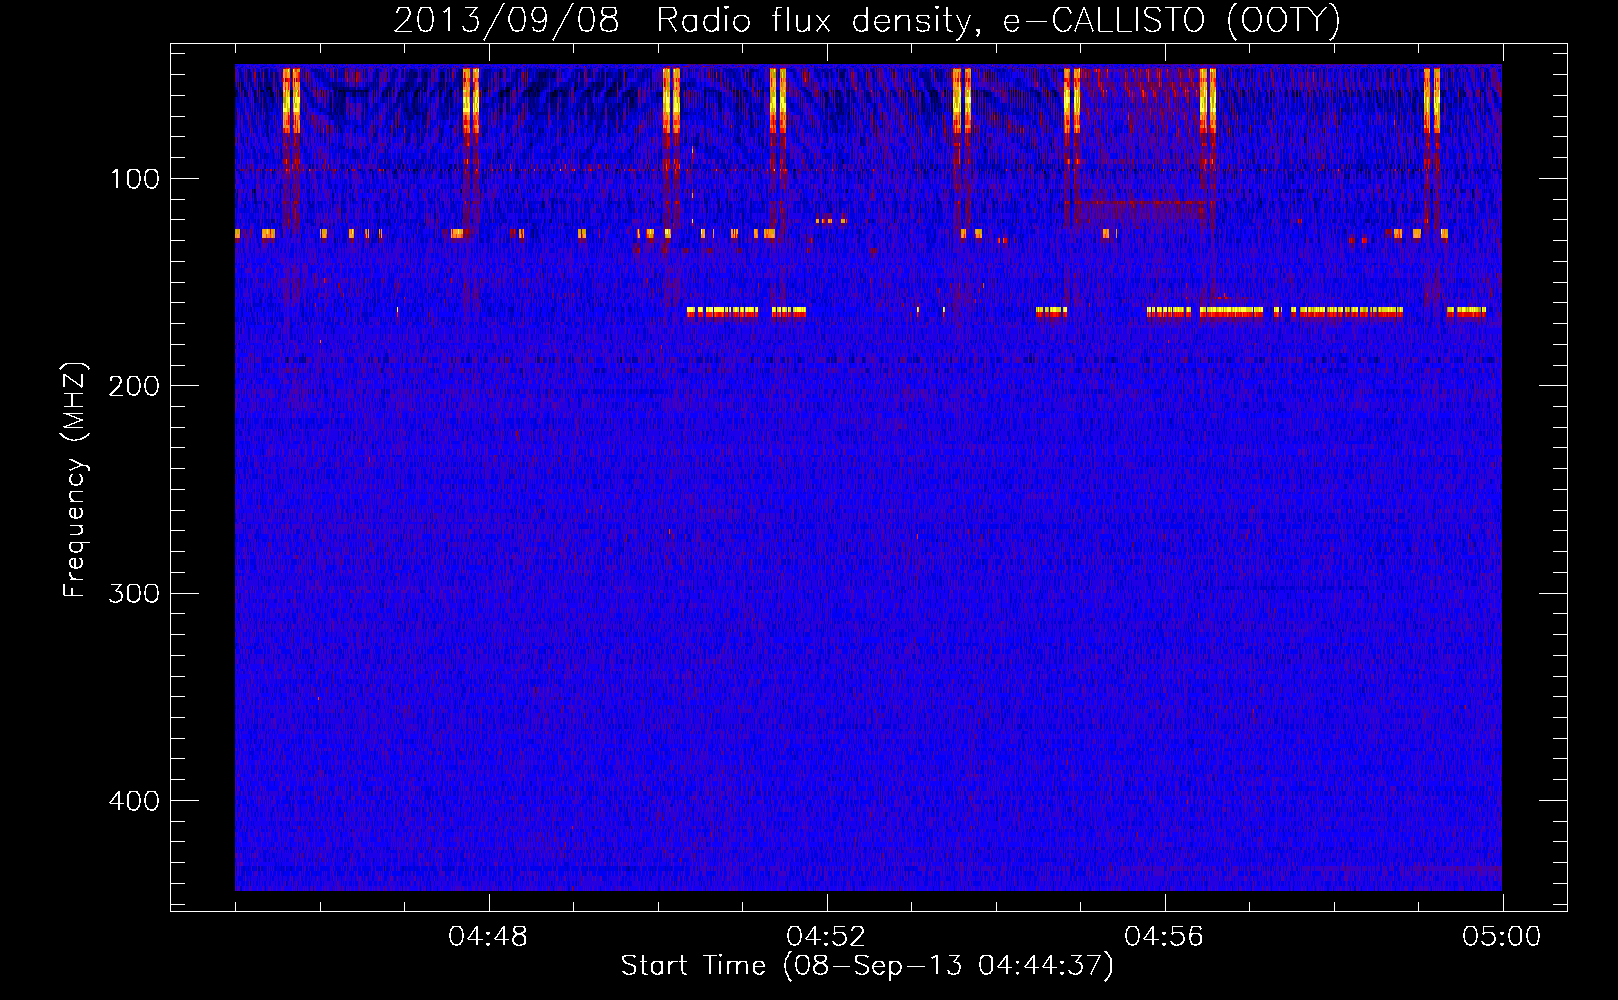The width and height of the screenshot is (1618, 1000).
Task: Click the 100 frequency tick label
Action: 135,179
